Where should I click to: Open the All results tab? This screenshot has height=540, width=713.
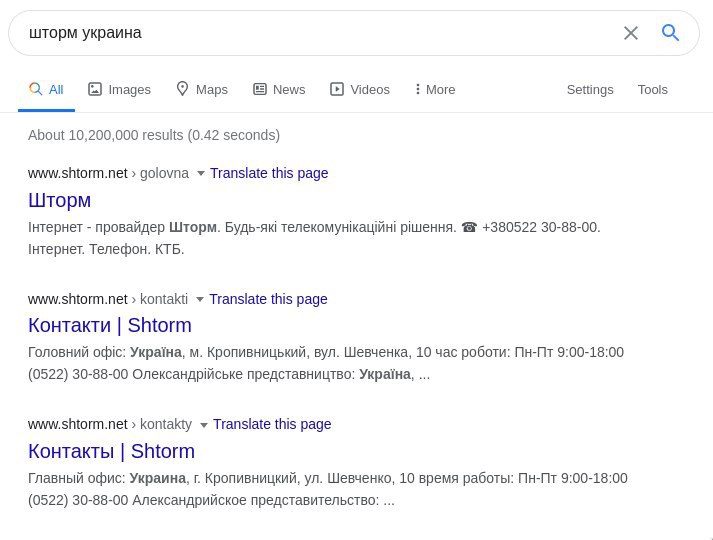click(46, 90)
